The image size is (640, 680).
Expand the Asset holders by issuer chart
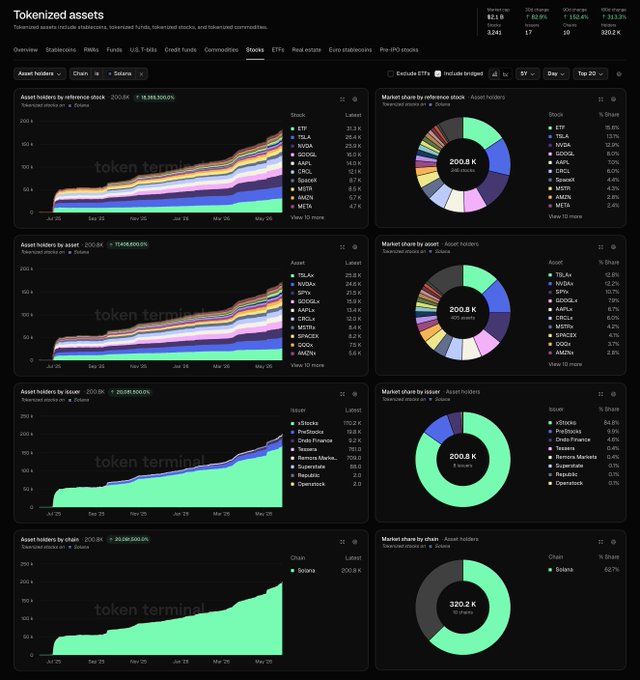tap(342, 394)
